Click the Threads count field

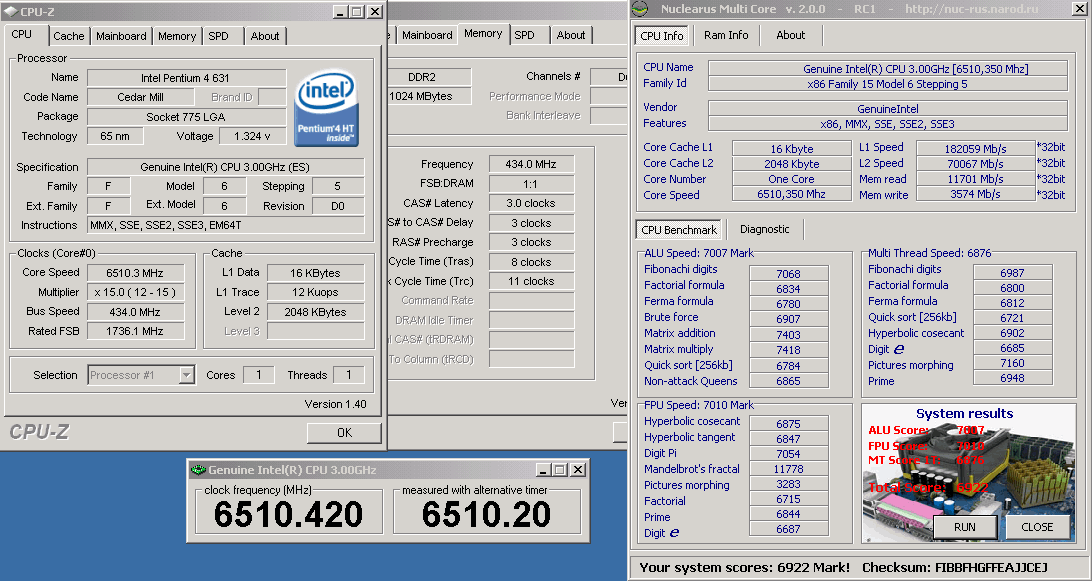[x=348, y=375]
